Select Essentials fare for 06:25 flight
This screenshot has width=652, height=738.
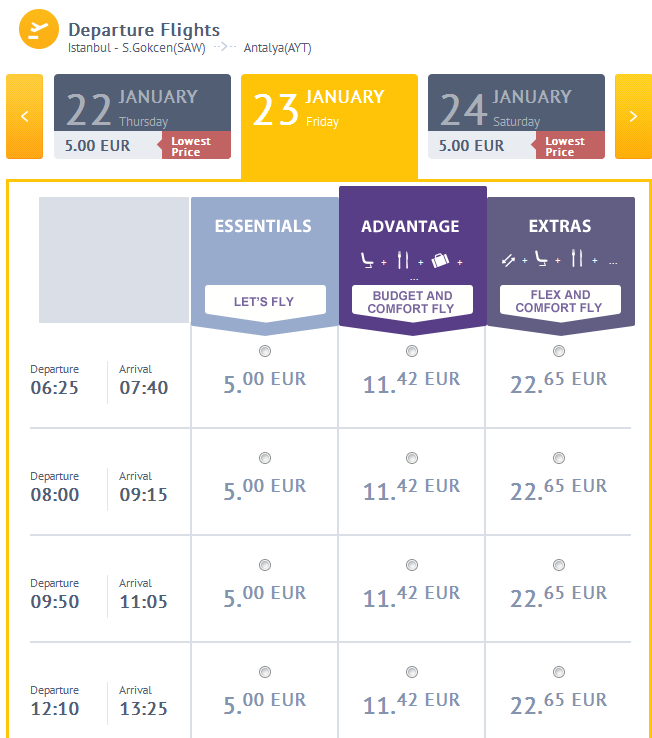click(265, 351)
